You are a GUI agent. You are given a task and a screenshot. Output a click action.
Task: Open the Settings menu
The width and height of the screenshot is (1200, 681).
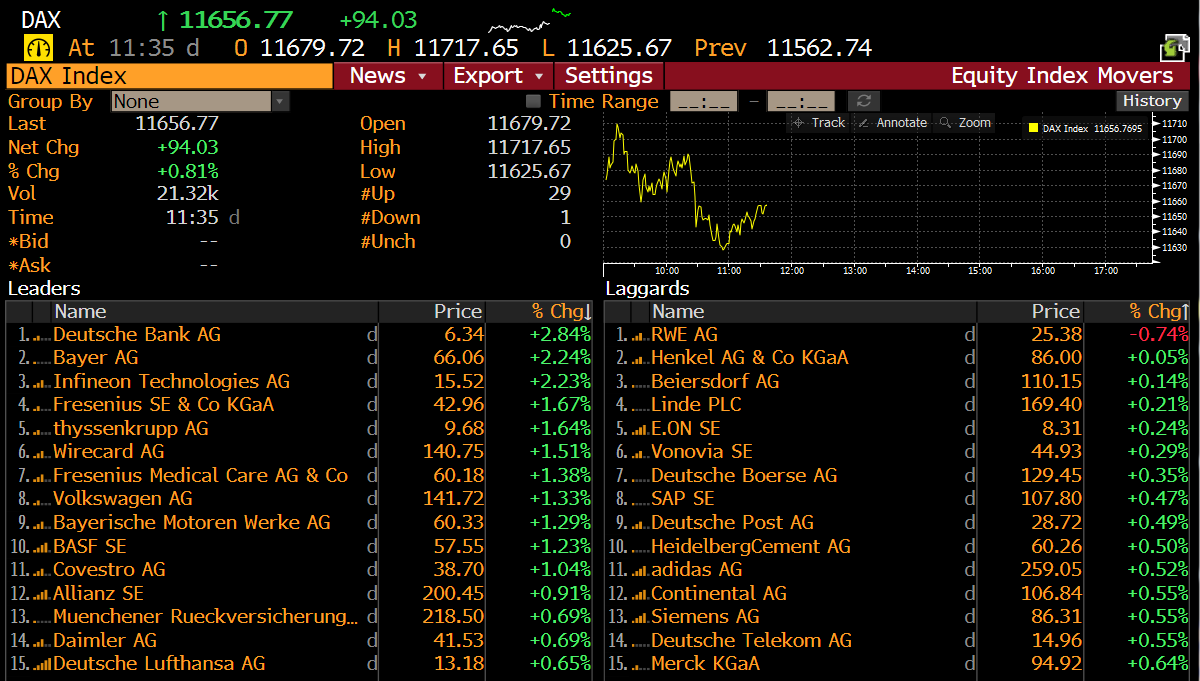pos(609,76)
